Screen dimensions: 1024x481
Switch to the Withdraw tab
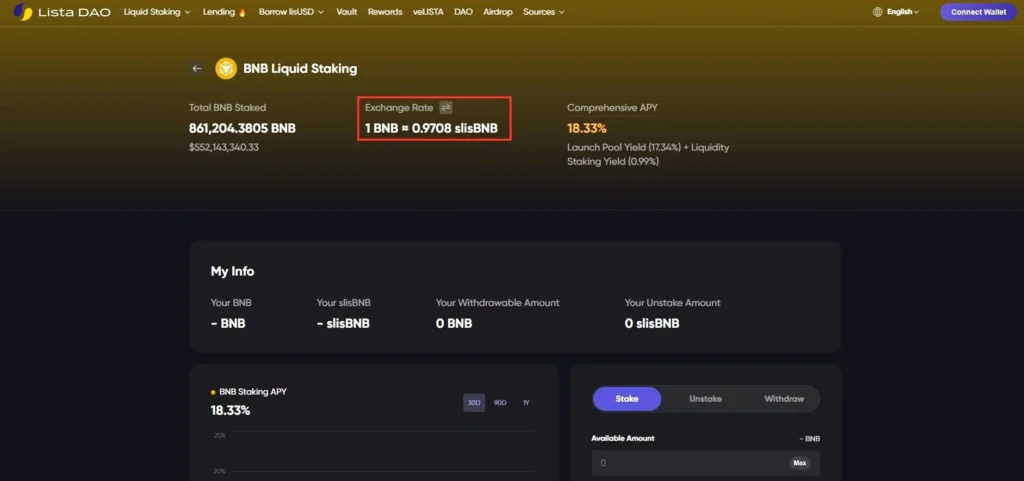(784, 399)
